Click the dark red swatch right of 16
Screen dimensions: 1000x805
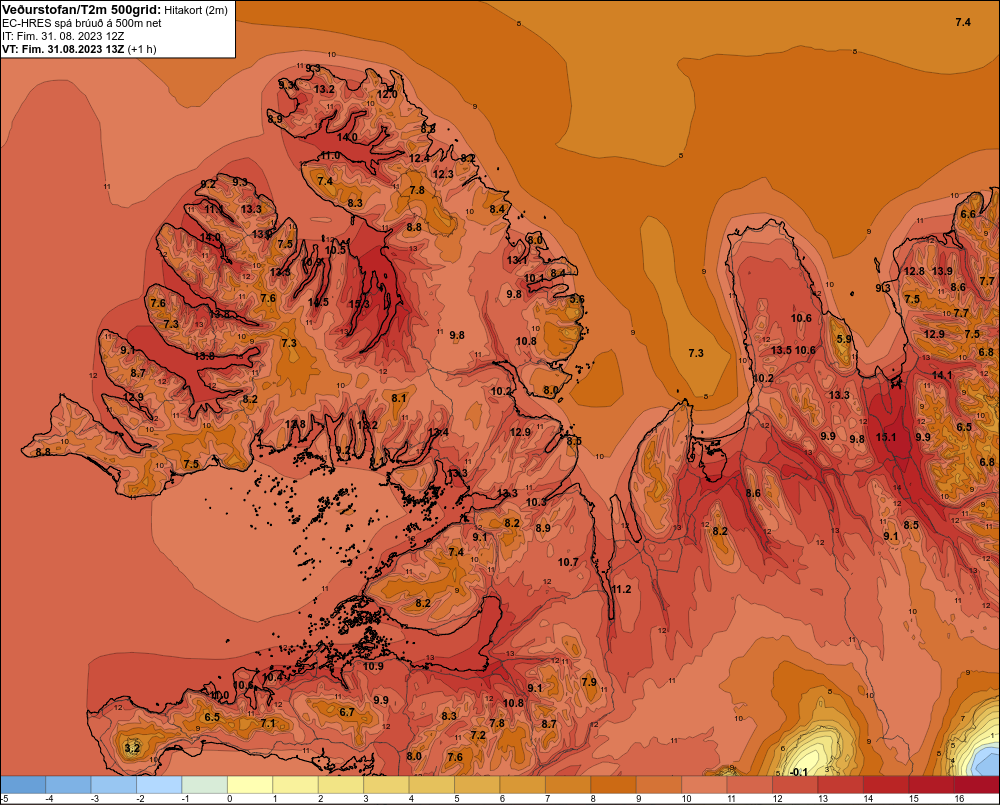[x=977, y=785]
